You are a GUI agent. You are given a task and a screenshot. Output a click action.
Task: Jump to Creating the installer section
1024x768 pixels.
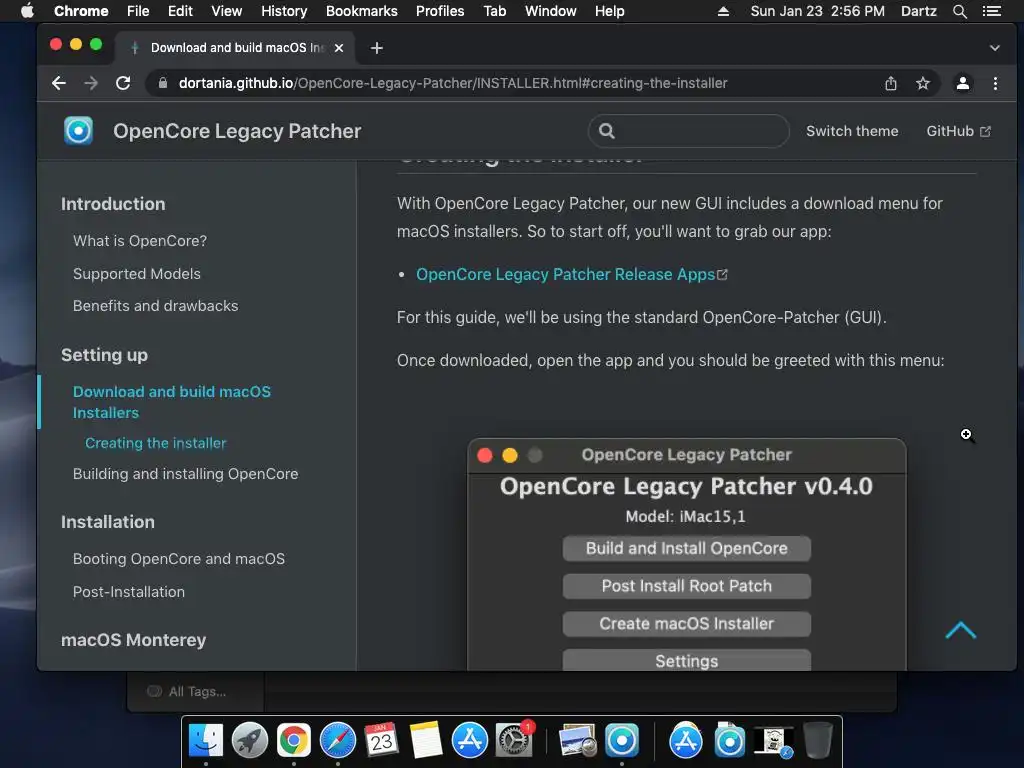coord(155,443)
